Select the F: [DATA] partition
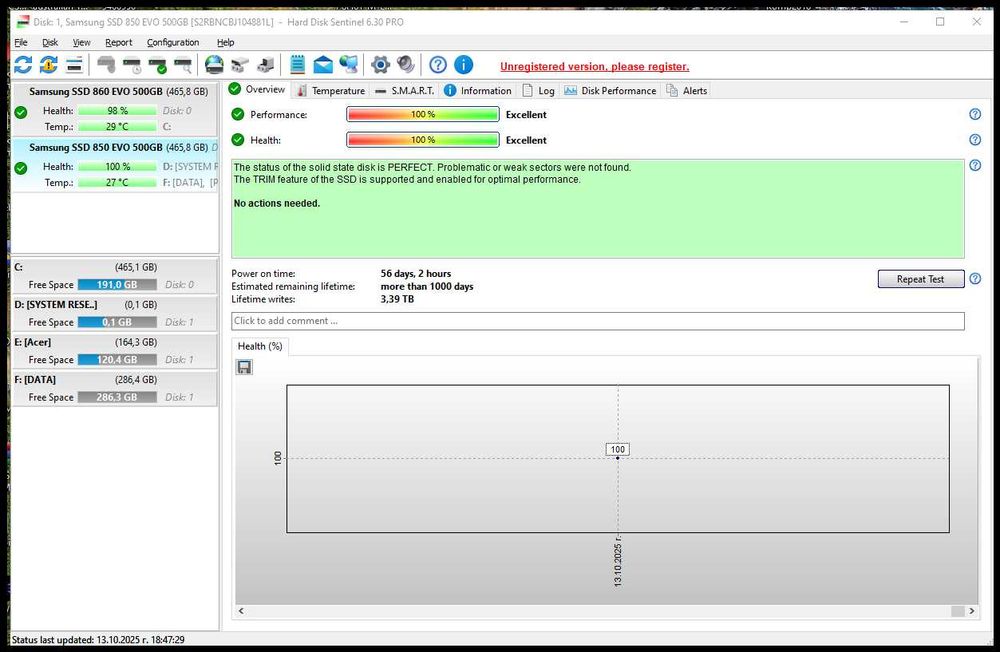The height and width of the screenshot is (652, 1000). [115, 388]
